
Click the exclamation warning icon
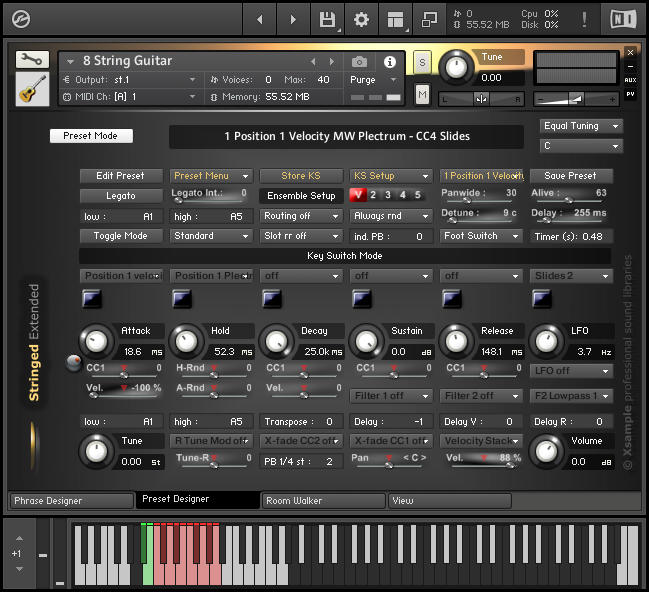584,19
